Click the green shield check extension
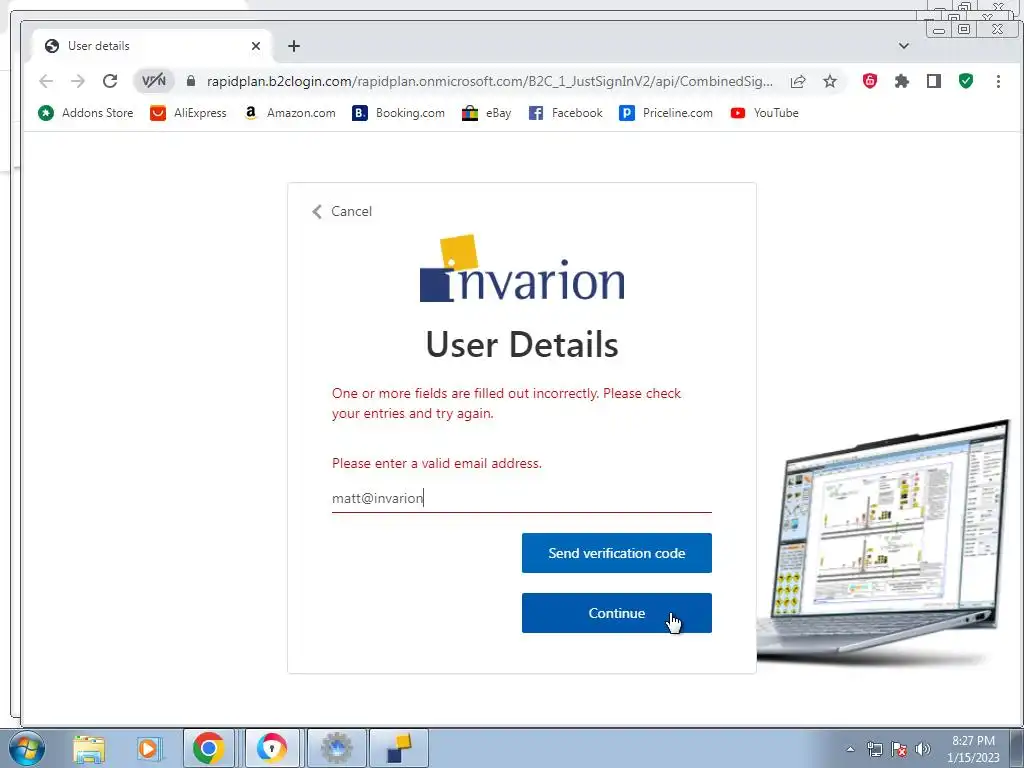Image resolution: width=1024 pixels, height=768 pixels. tap(966, 81)
